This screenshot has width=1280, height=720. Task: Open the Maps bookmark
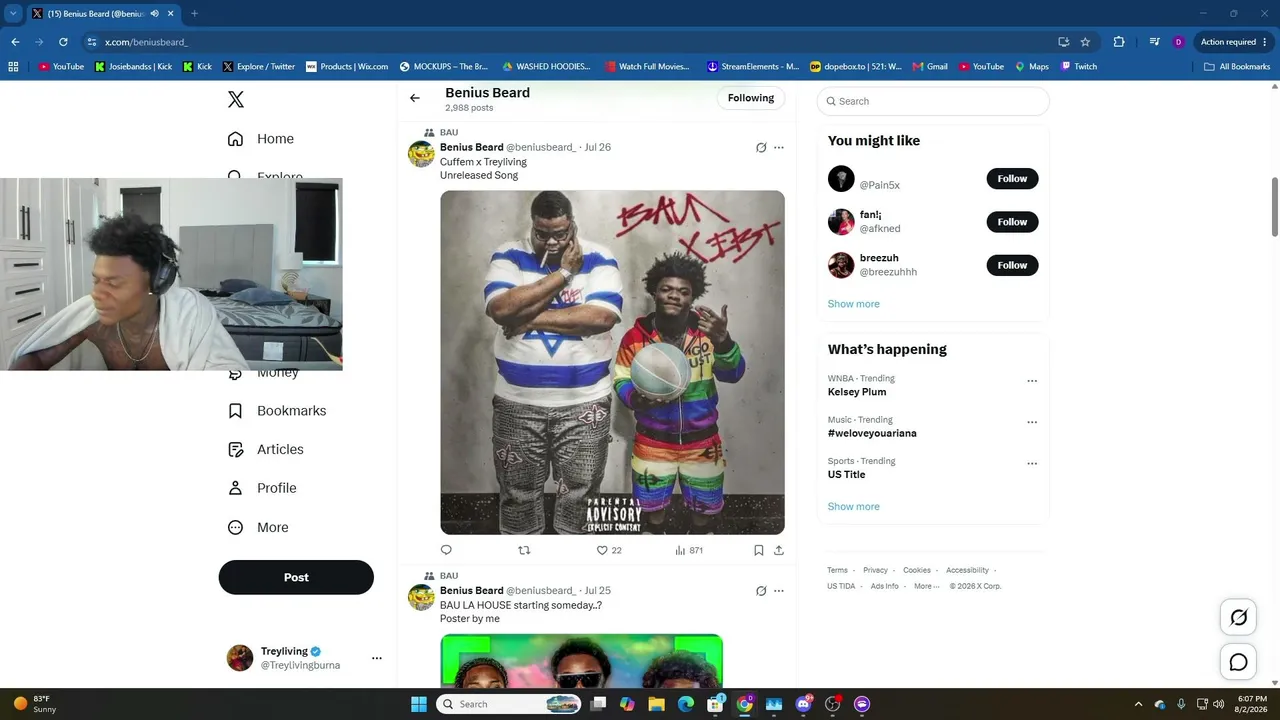click(1032, 67)
